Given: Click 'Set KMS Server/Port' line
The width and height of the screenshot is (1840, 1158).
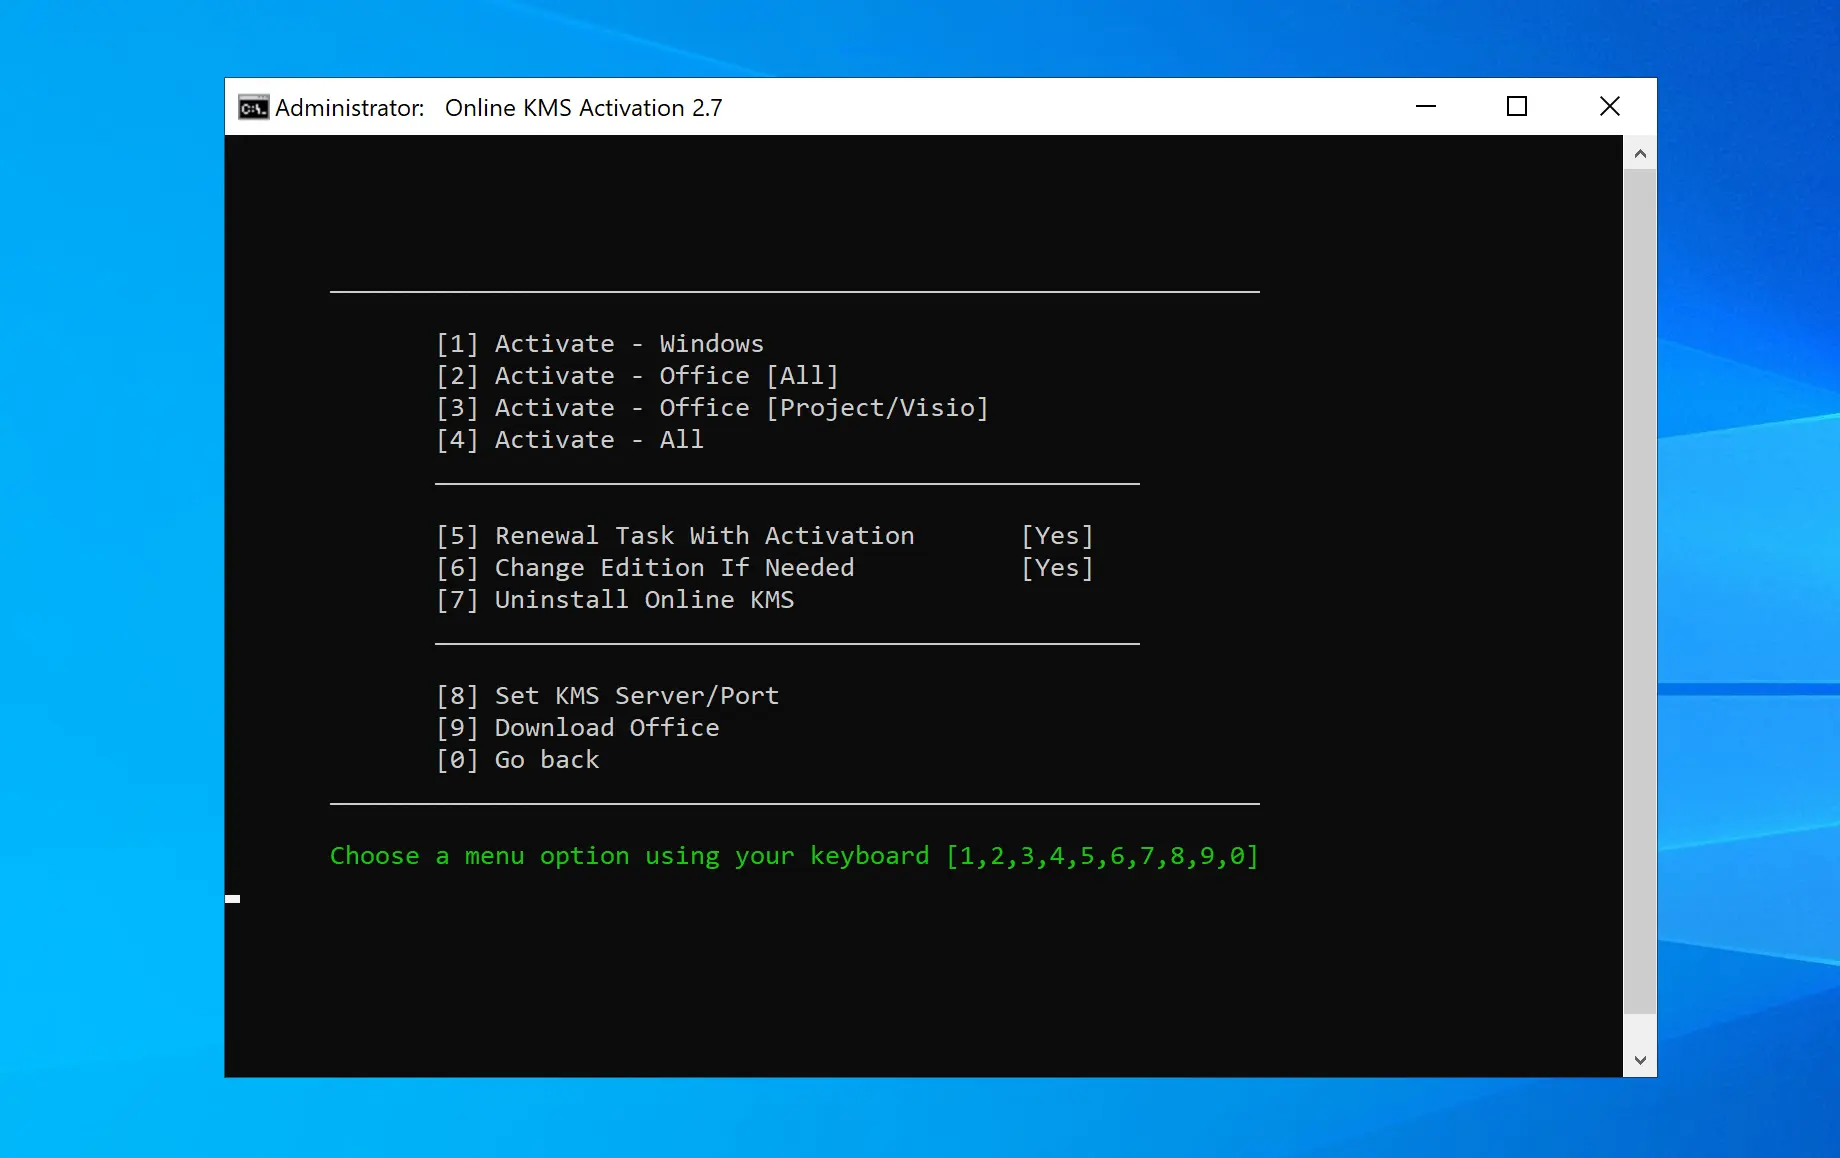Looking at the screenshot, I should pyautogui.click(x=607, y=696).
